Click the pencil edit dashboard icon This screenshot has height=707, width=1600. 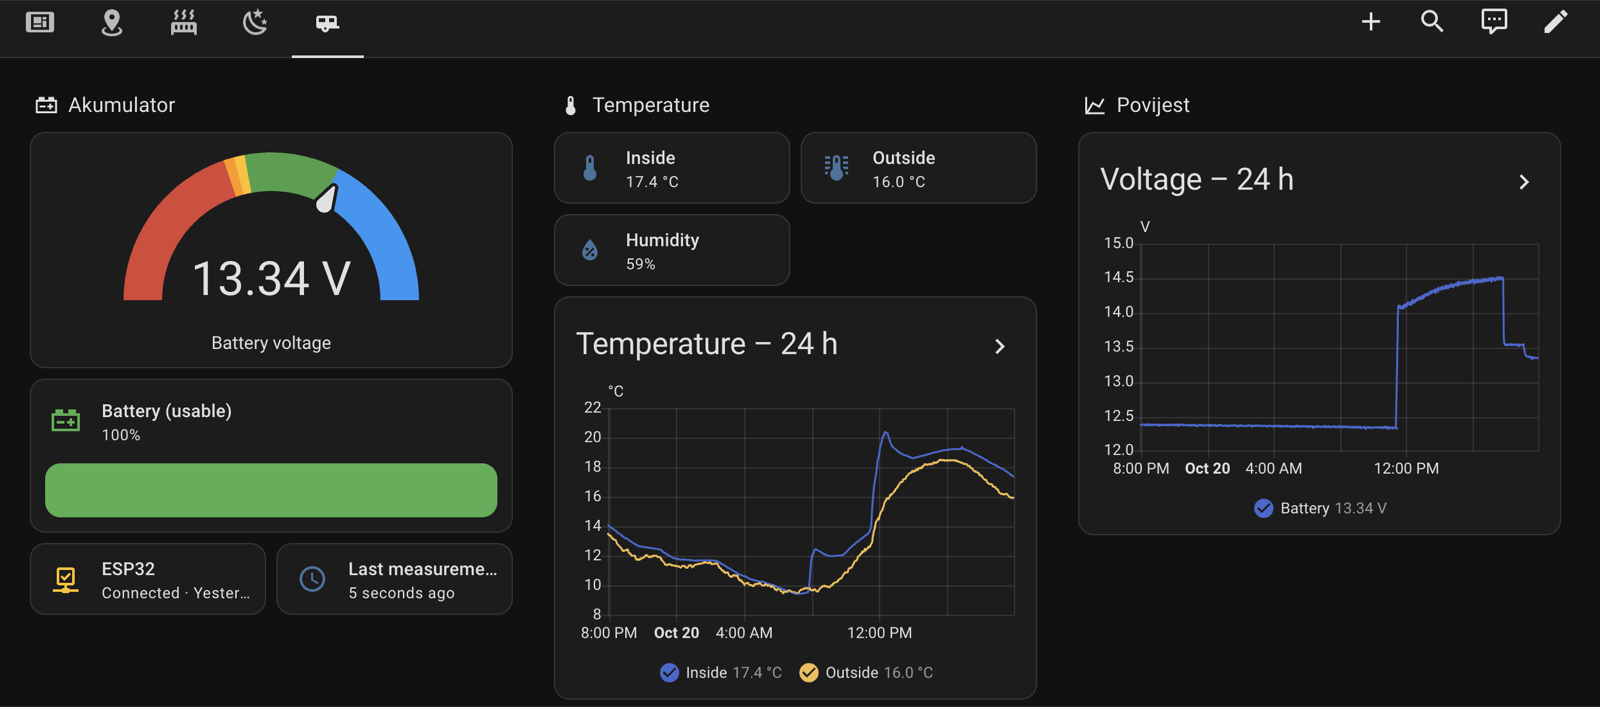point(1555,21)
